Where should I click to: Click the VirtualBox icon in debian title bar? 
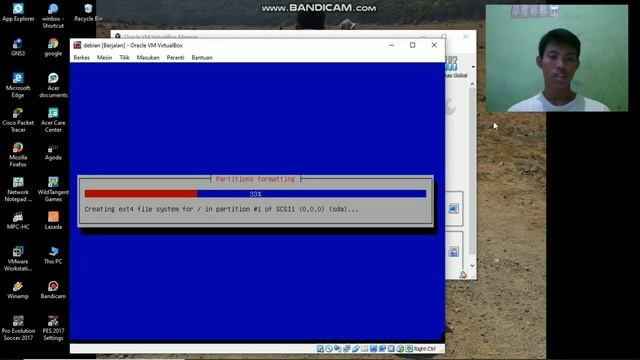point(77,45)
